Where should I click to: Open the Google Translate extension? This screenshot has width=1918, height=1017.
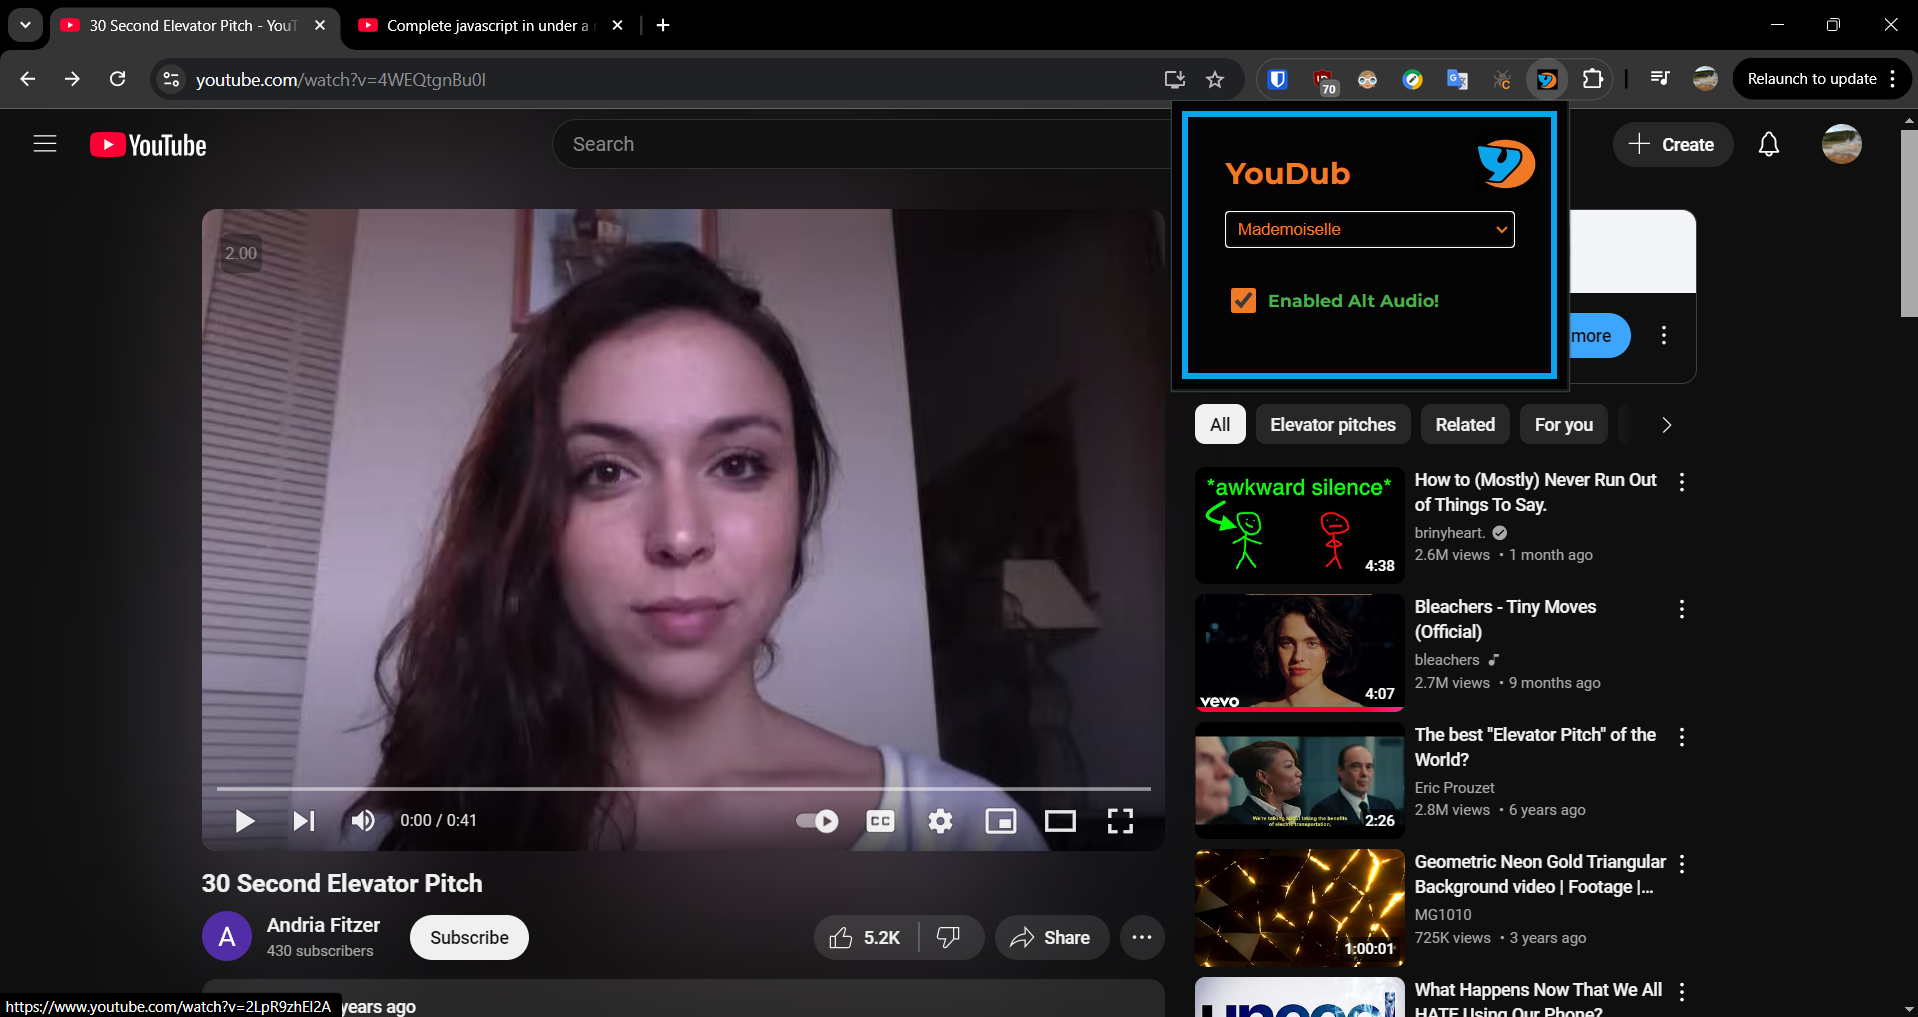pos(1457,79)
